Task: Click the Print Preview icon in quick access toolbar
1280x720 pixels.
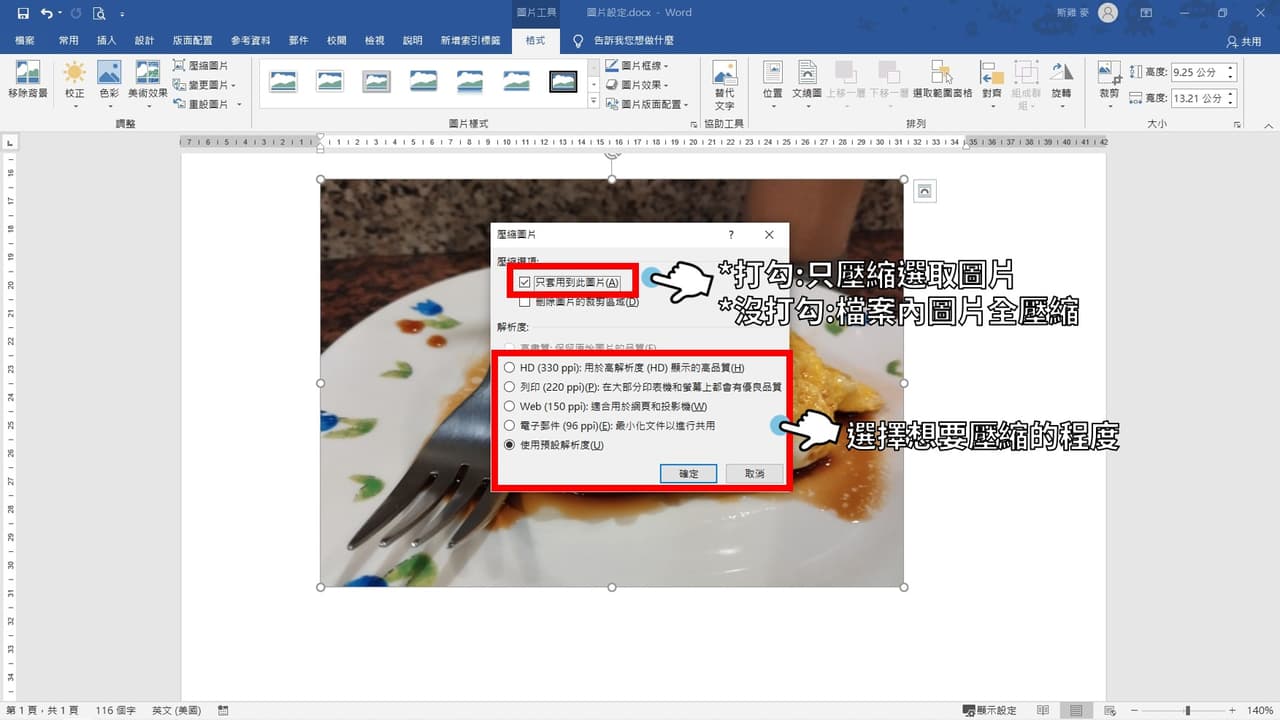Action: pyautogui.click(x=98, y=13)
